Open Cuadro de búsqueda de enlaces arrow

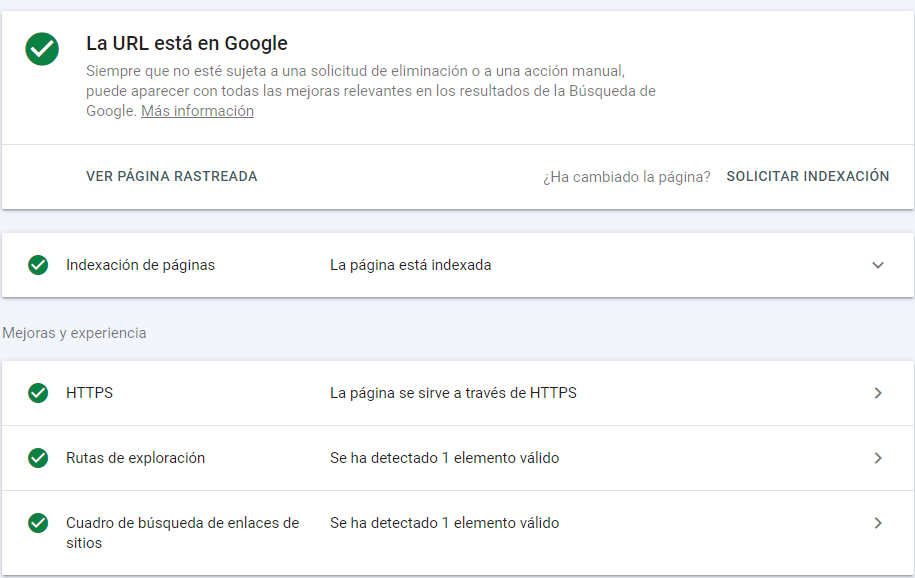click(878, 523)
